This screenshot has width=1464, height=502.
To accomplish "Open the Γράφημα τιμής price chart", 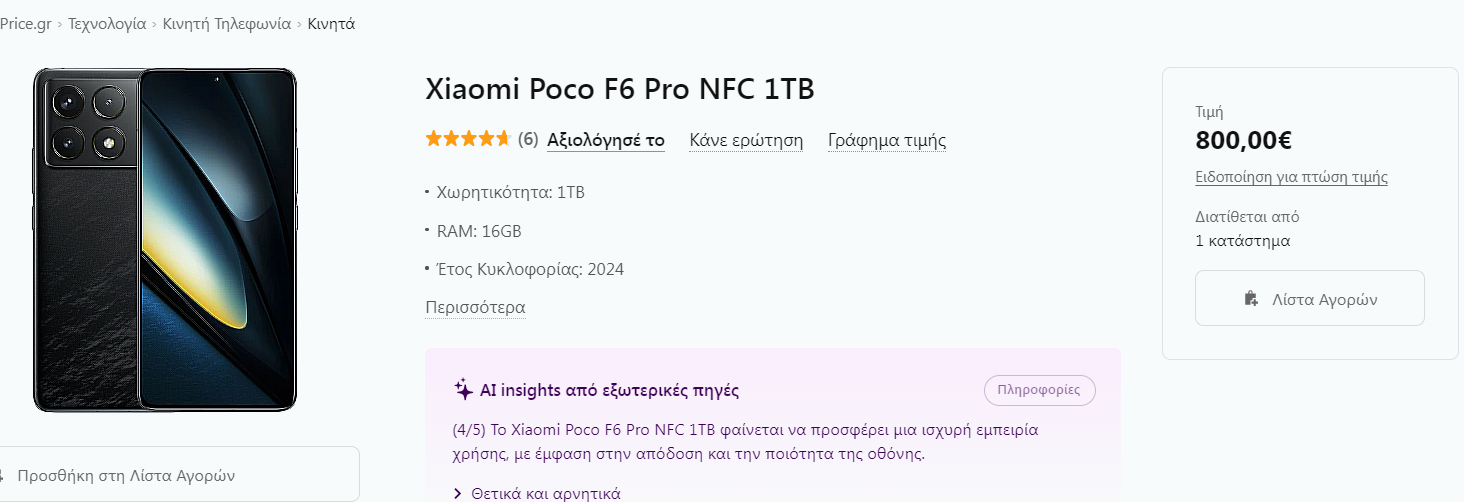I will coord(887,140).
